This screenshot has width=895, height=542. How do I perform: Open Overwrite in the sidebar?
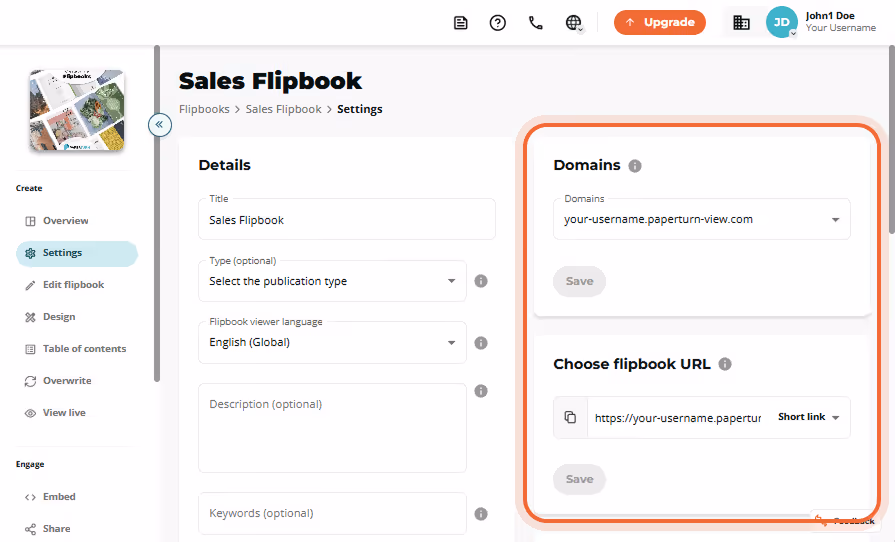tap(76, 381)
